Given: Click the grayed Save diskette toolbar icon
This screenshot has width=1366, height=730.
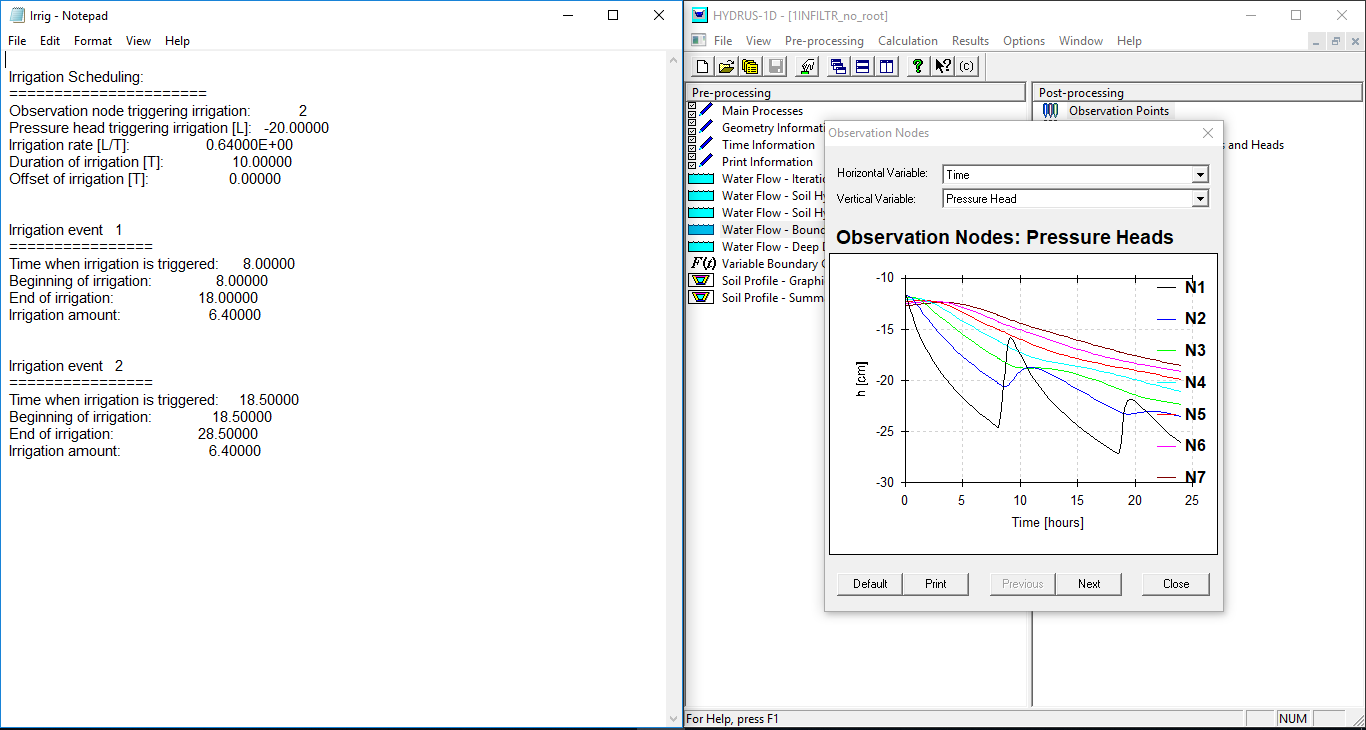Looking at the screenshot, I should 775,67.
